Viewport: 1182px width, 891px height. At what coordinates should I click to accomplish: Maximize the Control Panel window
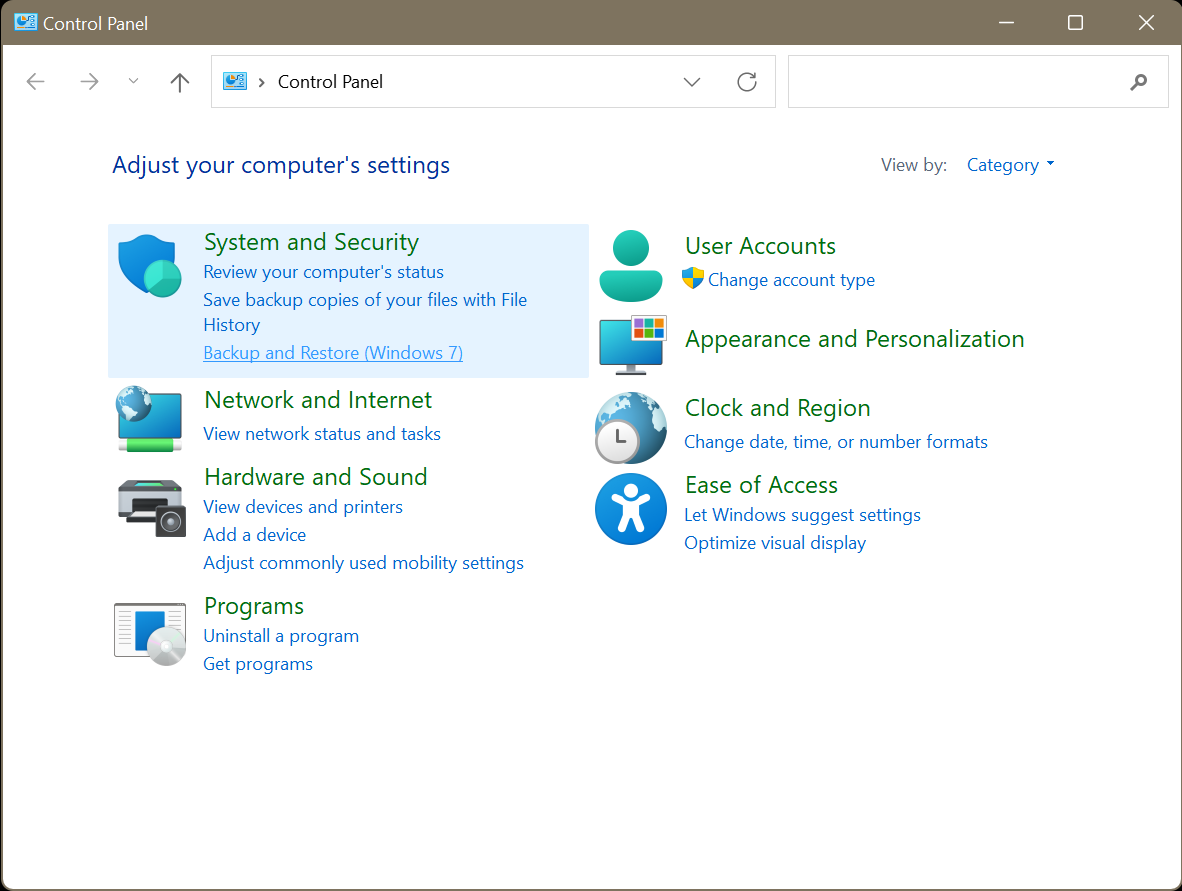tap(1075, 23)
